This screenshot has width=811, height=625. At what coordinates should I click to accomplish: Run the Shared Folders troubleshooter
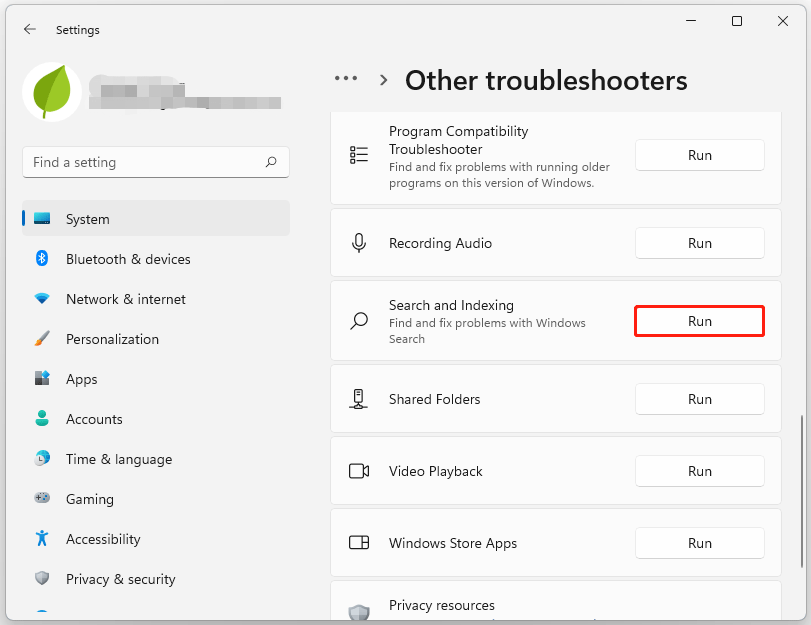[x=700, y=399]
